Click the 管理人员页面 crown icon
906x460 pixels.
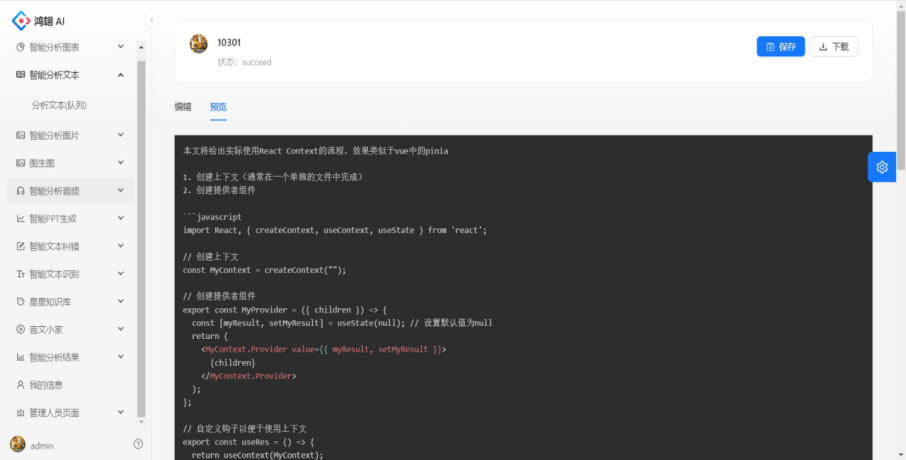point(20,413)
